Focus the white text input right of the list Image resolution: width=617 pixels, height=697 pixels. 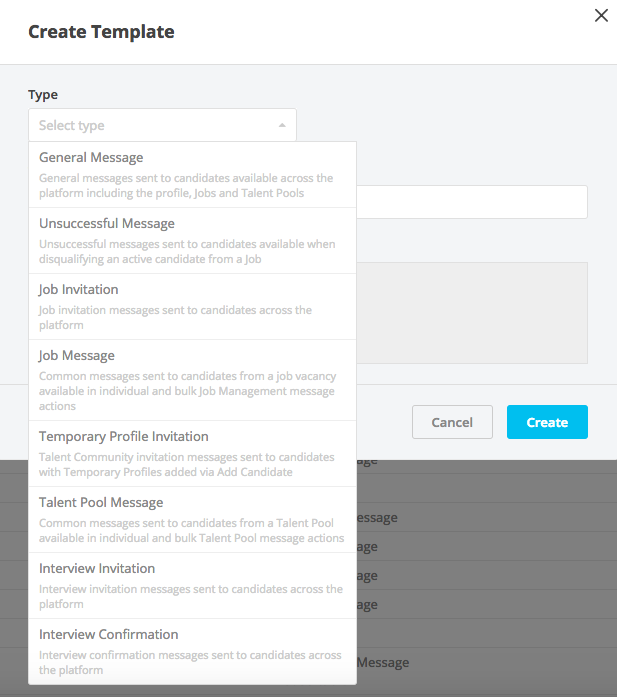coord(471,202)
